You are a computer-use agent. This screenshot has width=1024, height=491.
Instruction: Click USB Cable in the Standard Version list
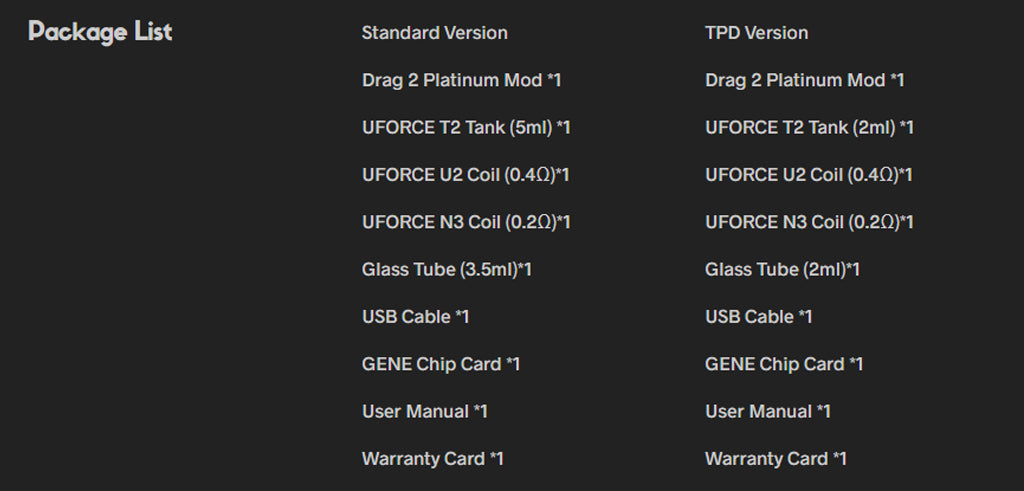(415, 317)
